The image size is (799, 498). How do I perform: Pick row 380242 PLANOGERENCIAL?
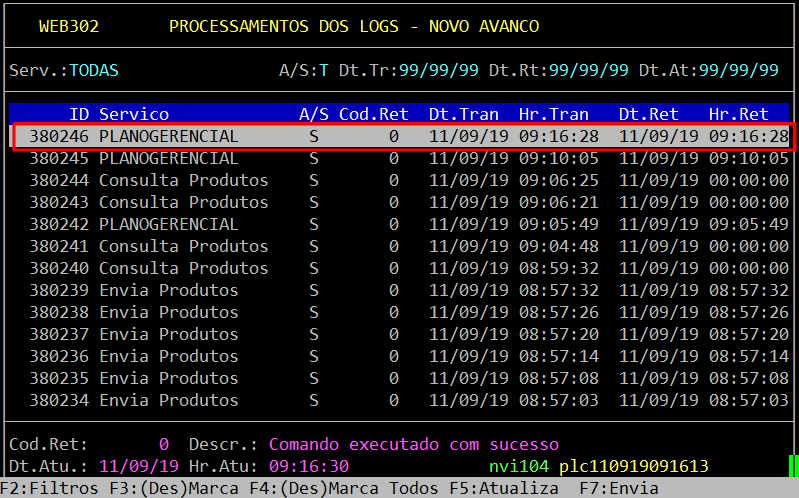[400, 224]
